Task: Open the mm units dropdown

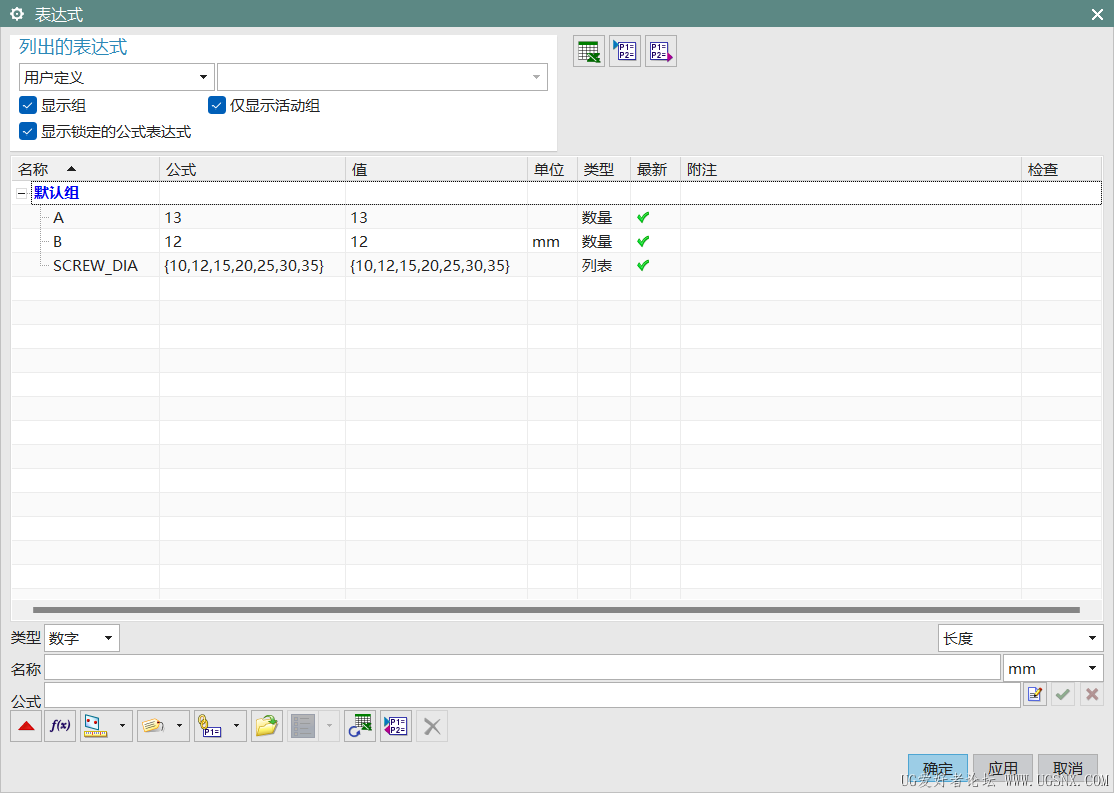Action: (1053, 669)
